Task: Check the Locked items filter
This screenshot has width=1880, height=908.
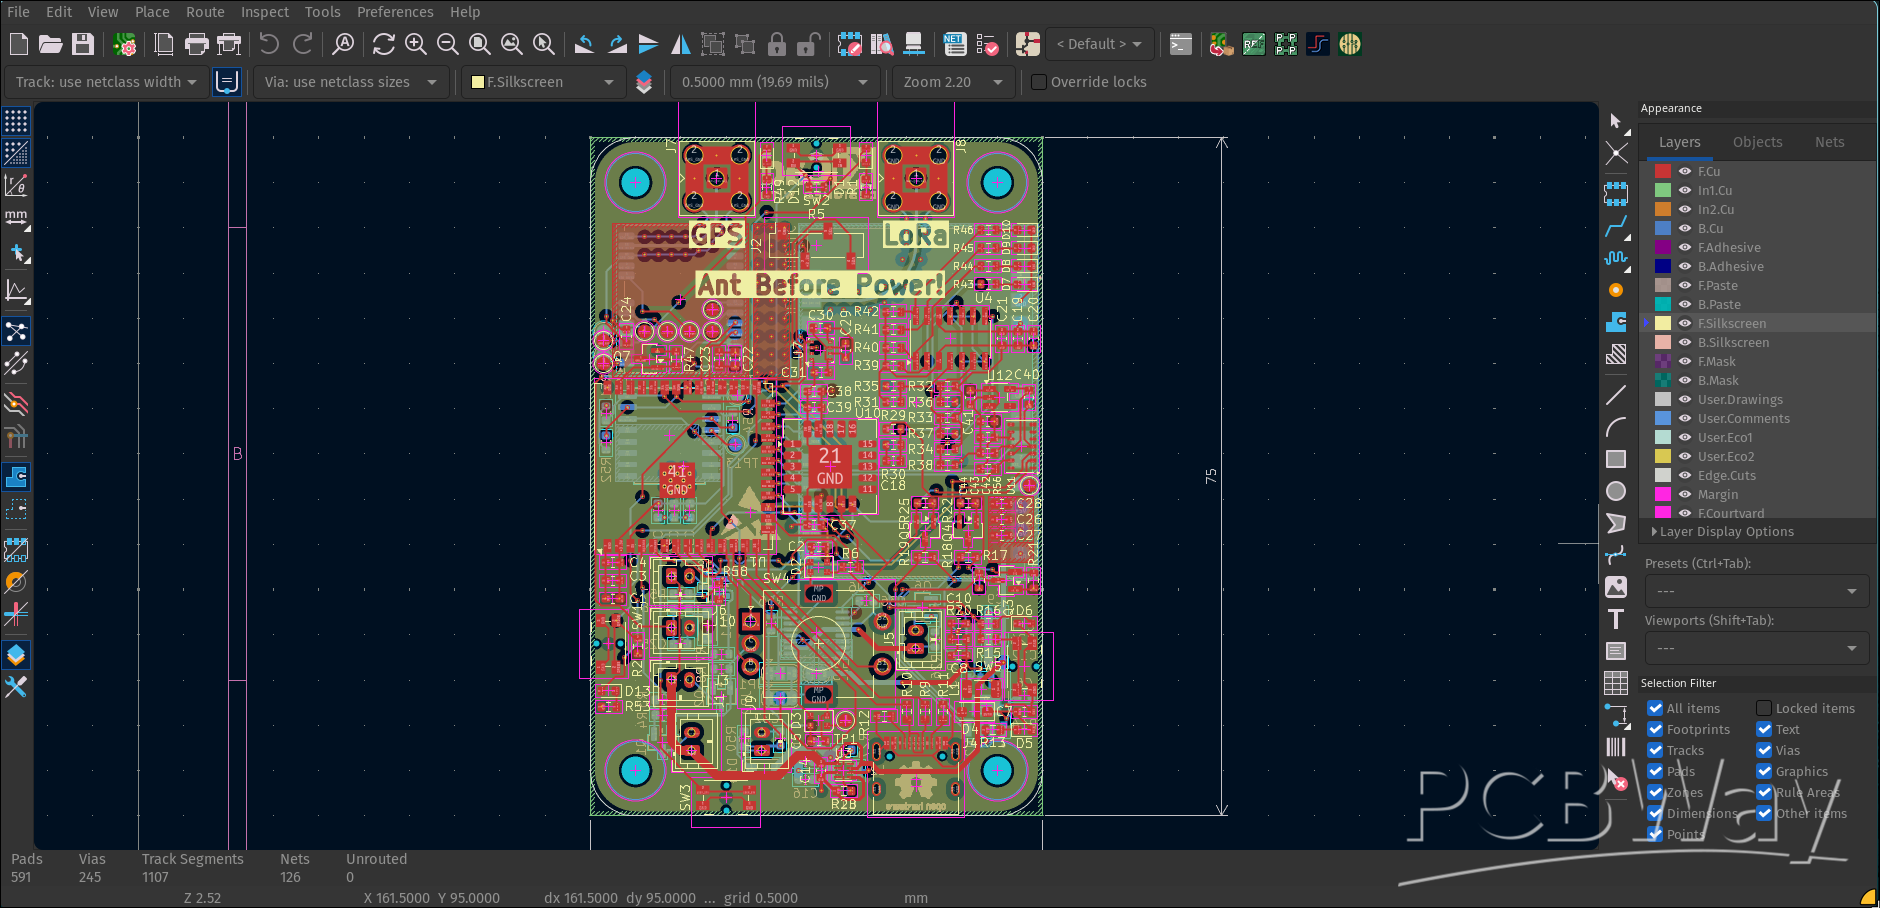Action: 1764,708
